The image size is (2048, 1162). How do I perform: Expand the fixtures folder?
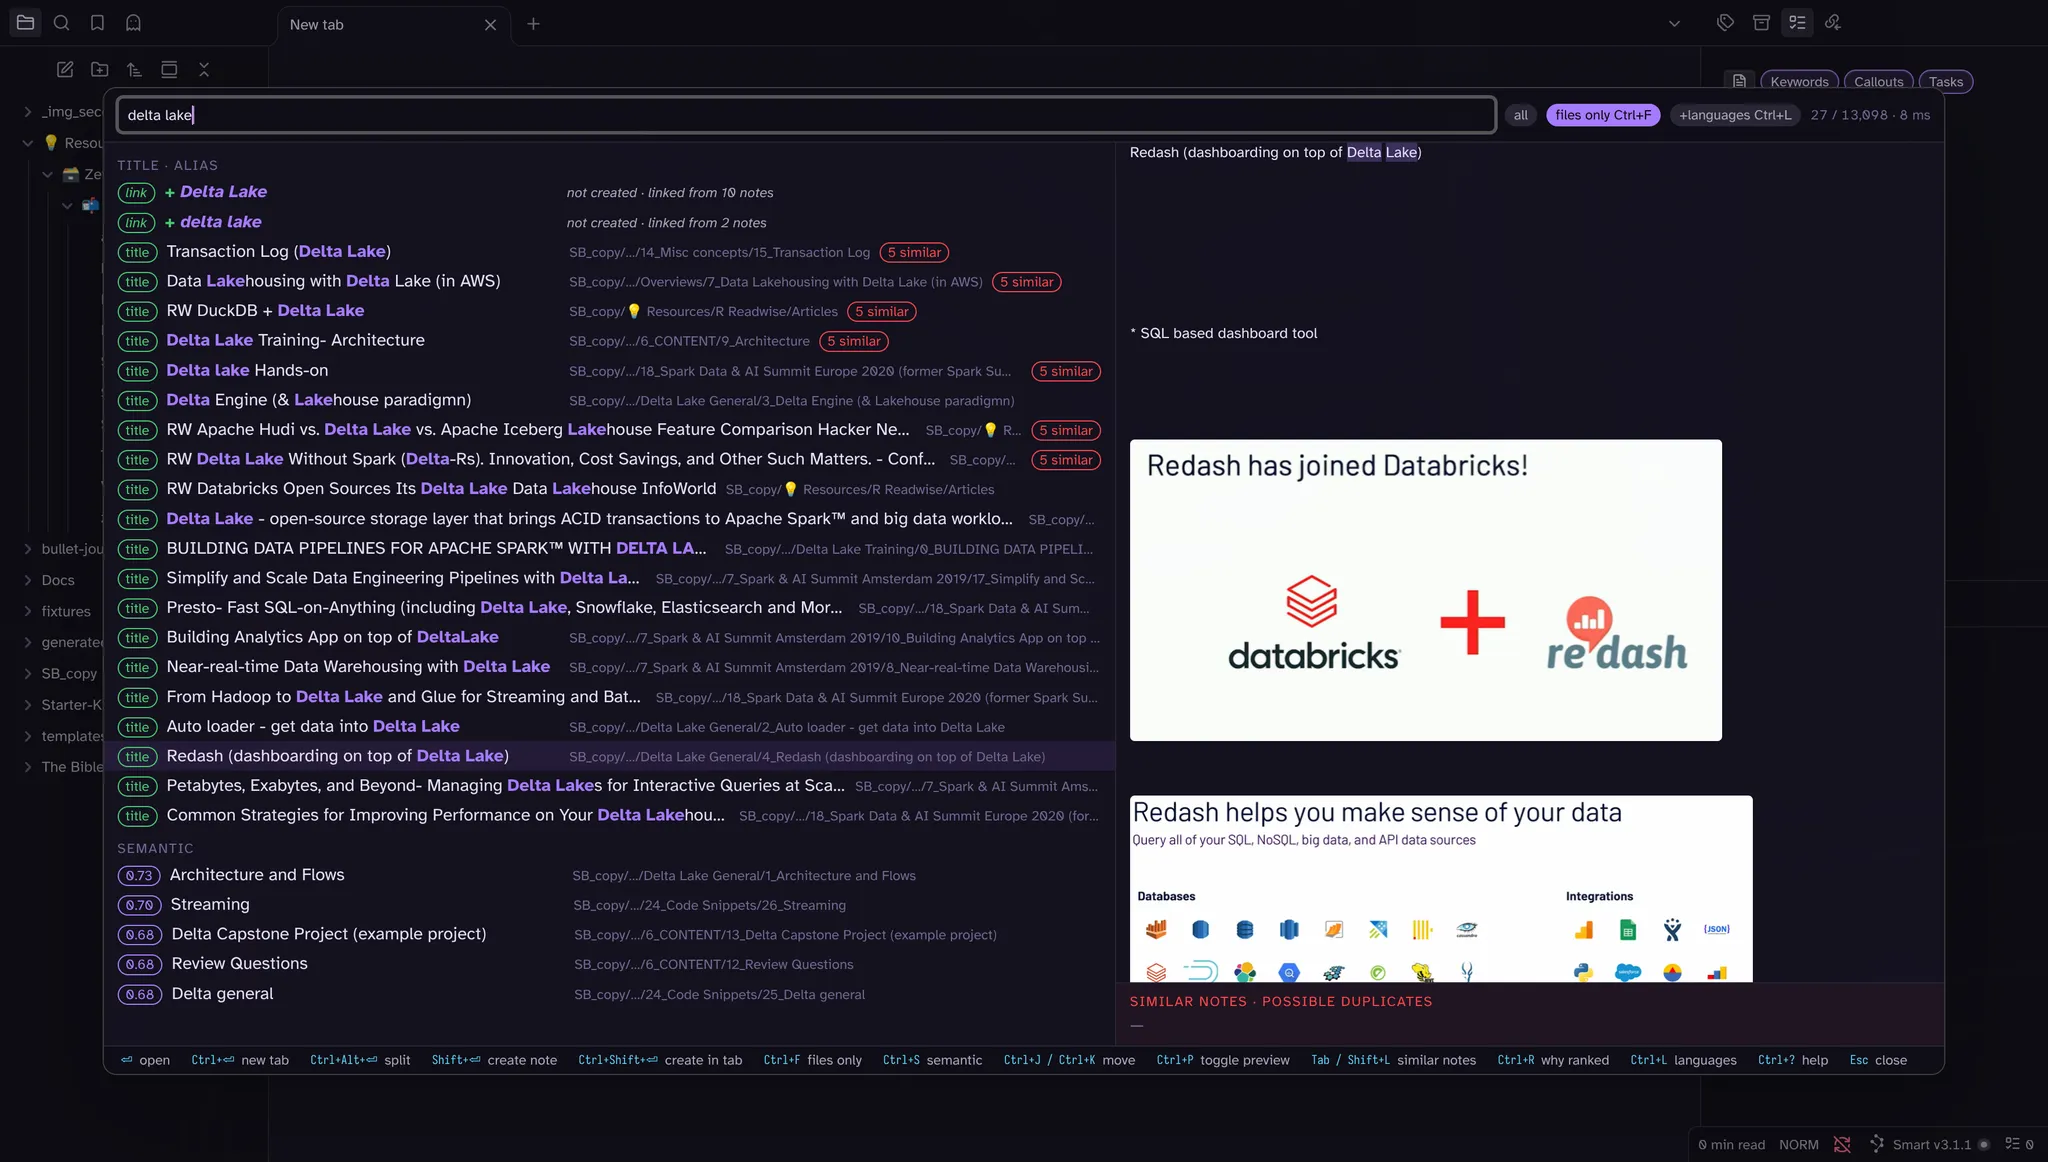click(x=28, y=611)
